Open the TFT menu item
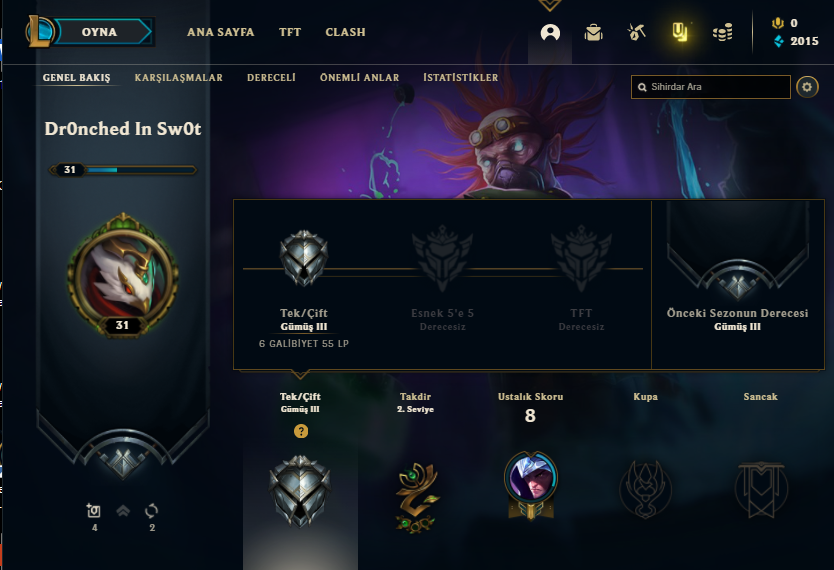Viewport: 834px width, 570px height. coord(290,32)
